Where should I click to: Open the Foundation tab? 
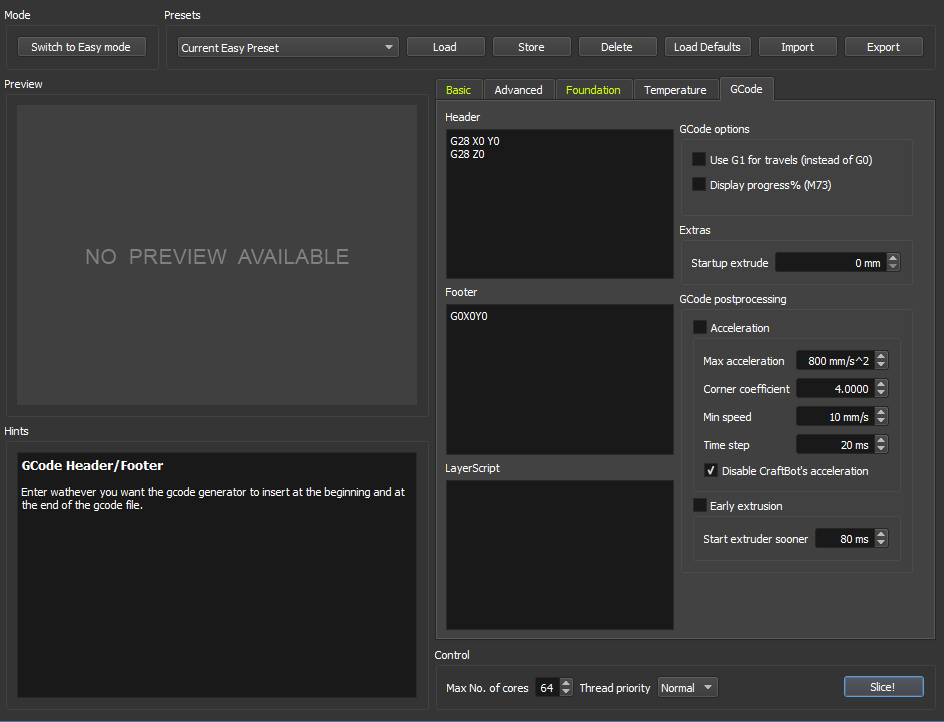593,90
